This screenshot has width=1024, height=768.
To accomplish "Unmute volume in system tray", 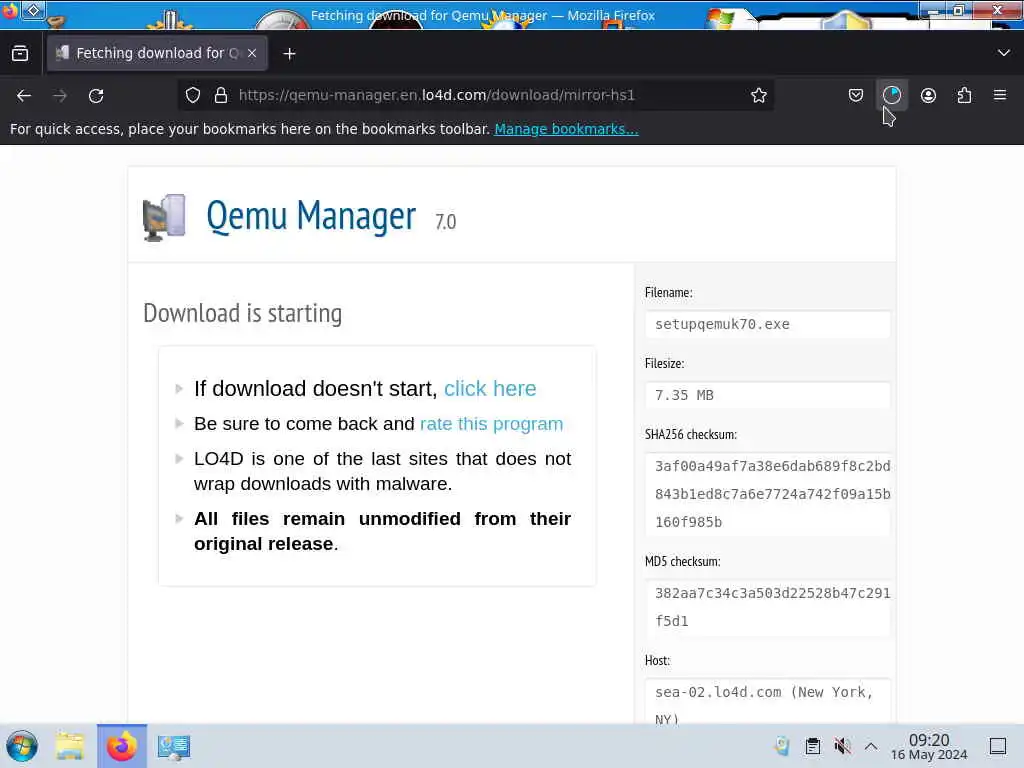I will [842, 746].
